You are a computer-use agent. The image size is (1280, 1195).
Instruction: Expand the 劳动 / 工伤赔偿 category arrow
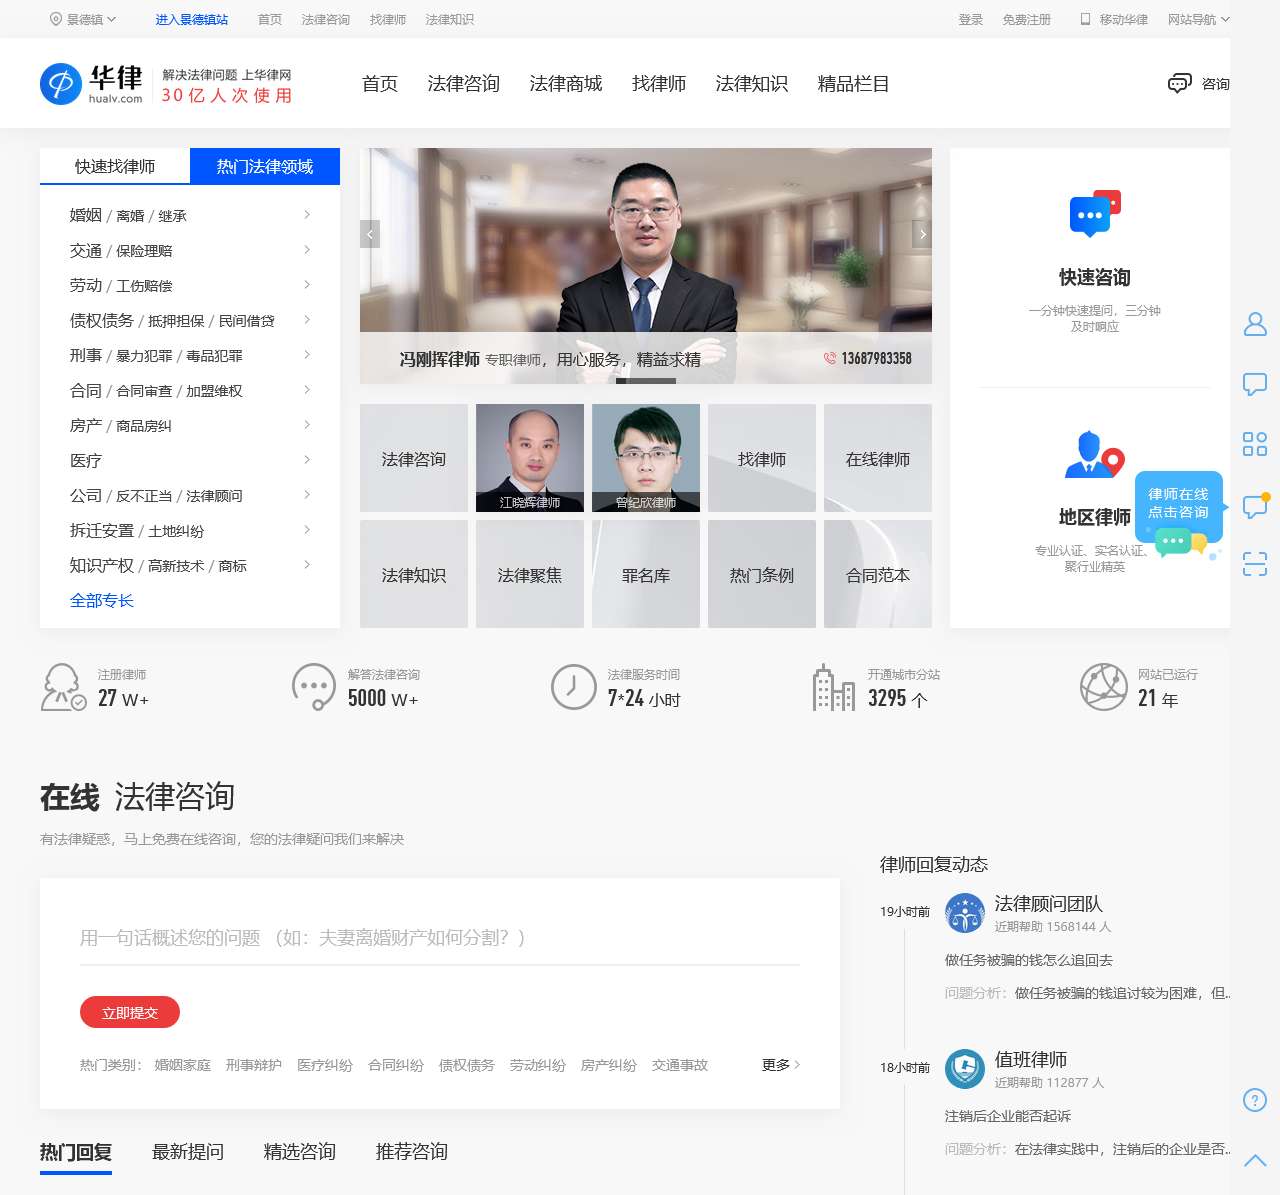point(307,285)
